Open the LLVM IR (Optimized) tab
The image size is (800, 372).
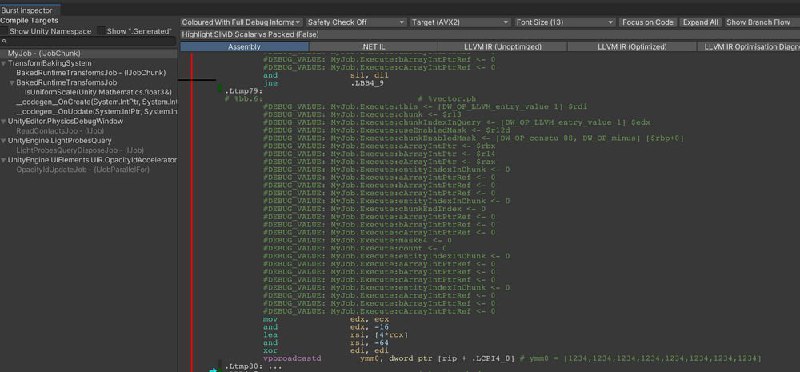tap(632, 46)
